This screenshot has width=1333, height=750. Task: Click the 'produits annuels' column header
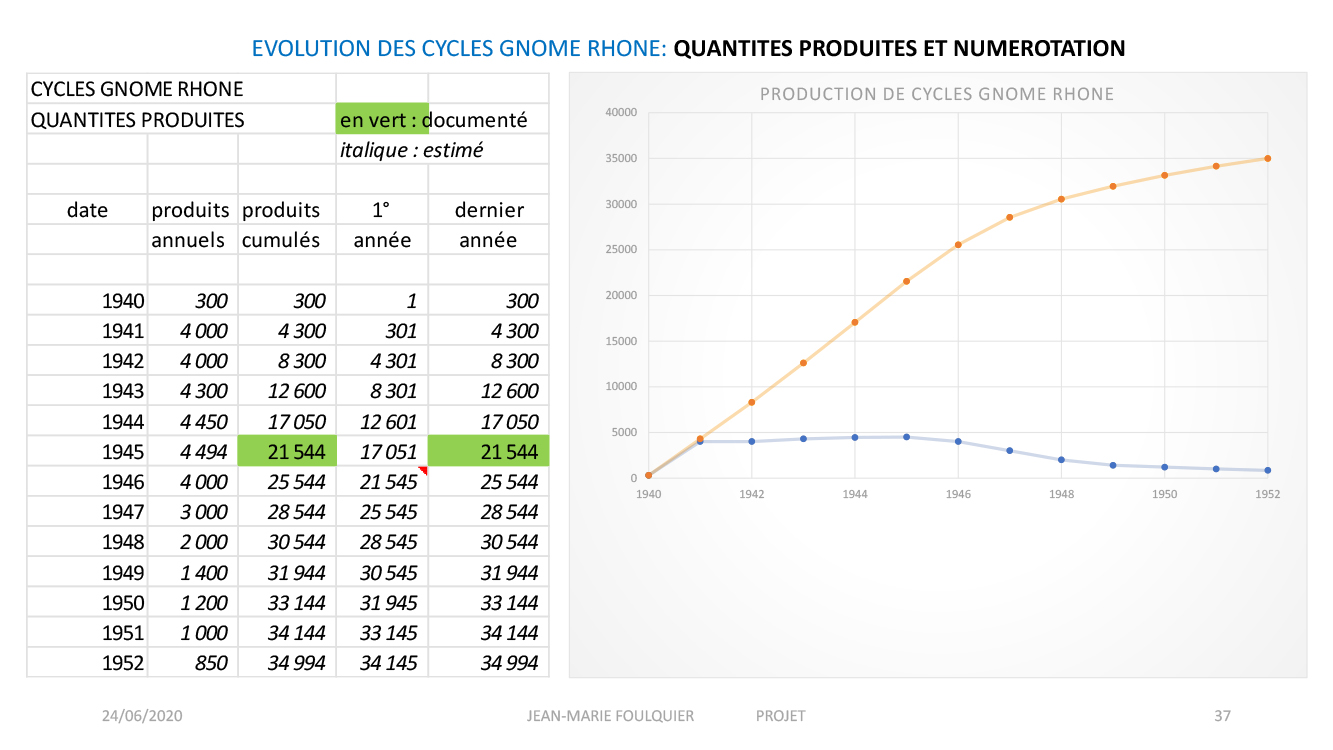(x=192, y=225)
